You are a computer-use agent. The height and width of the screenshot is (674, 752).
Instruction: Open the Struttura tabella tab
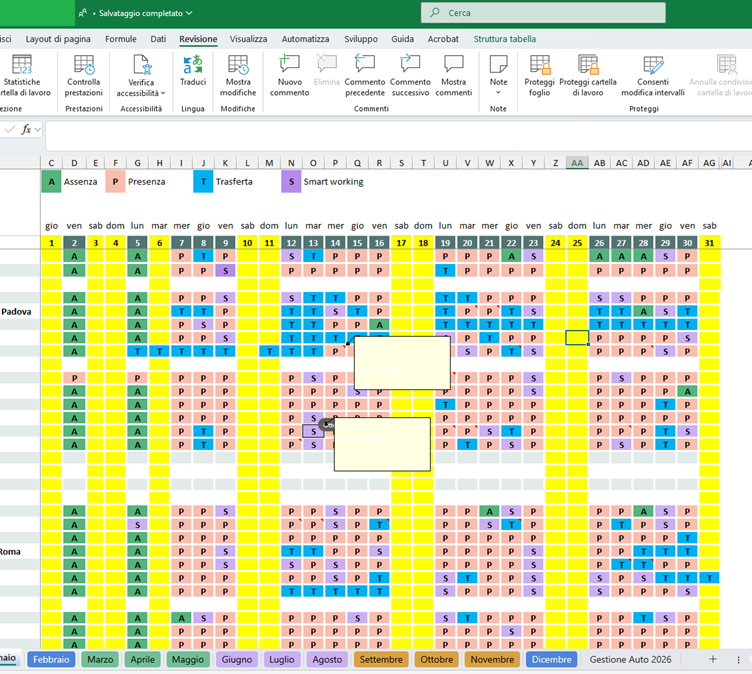click(x=505, y=39)
